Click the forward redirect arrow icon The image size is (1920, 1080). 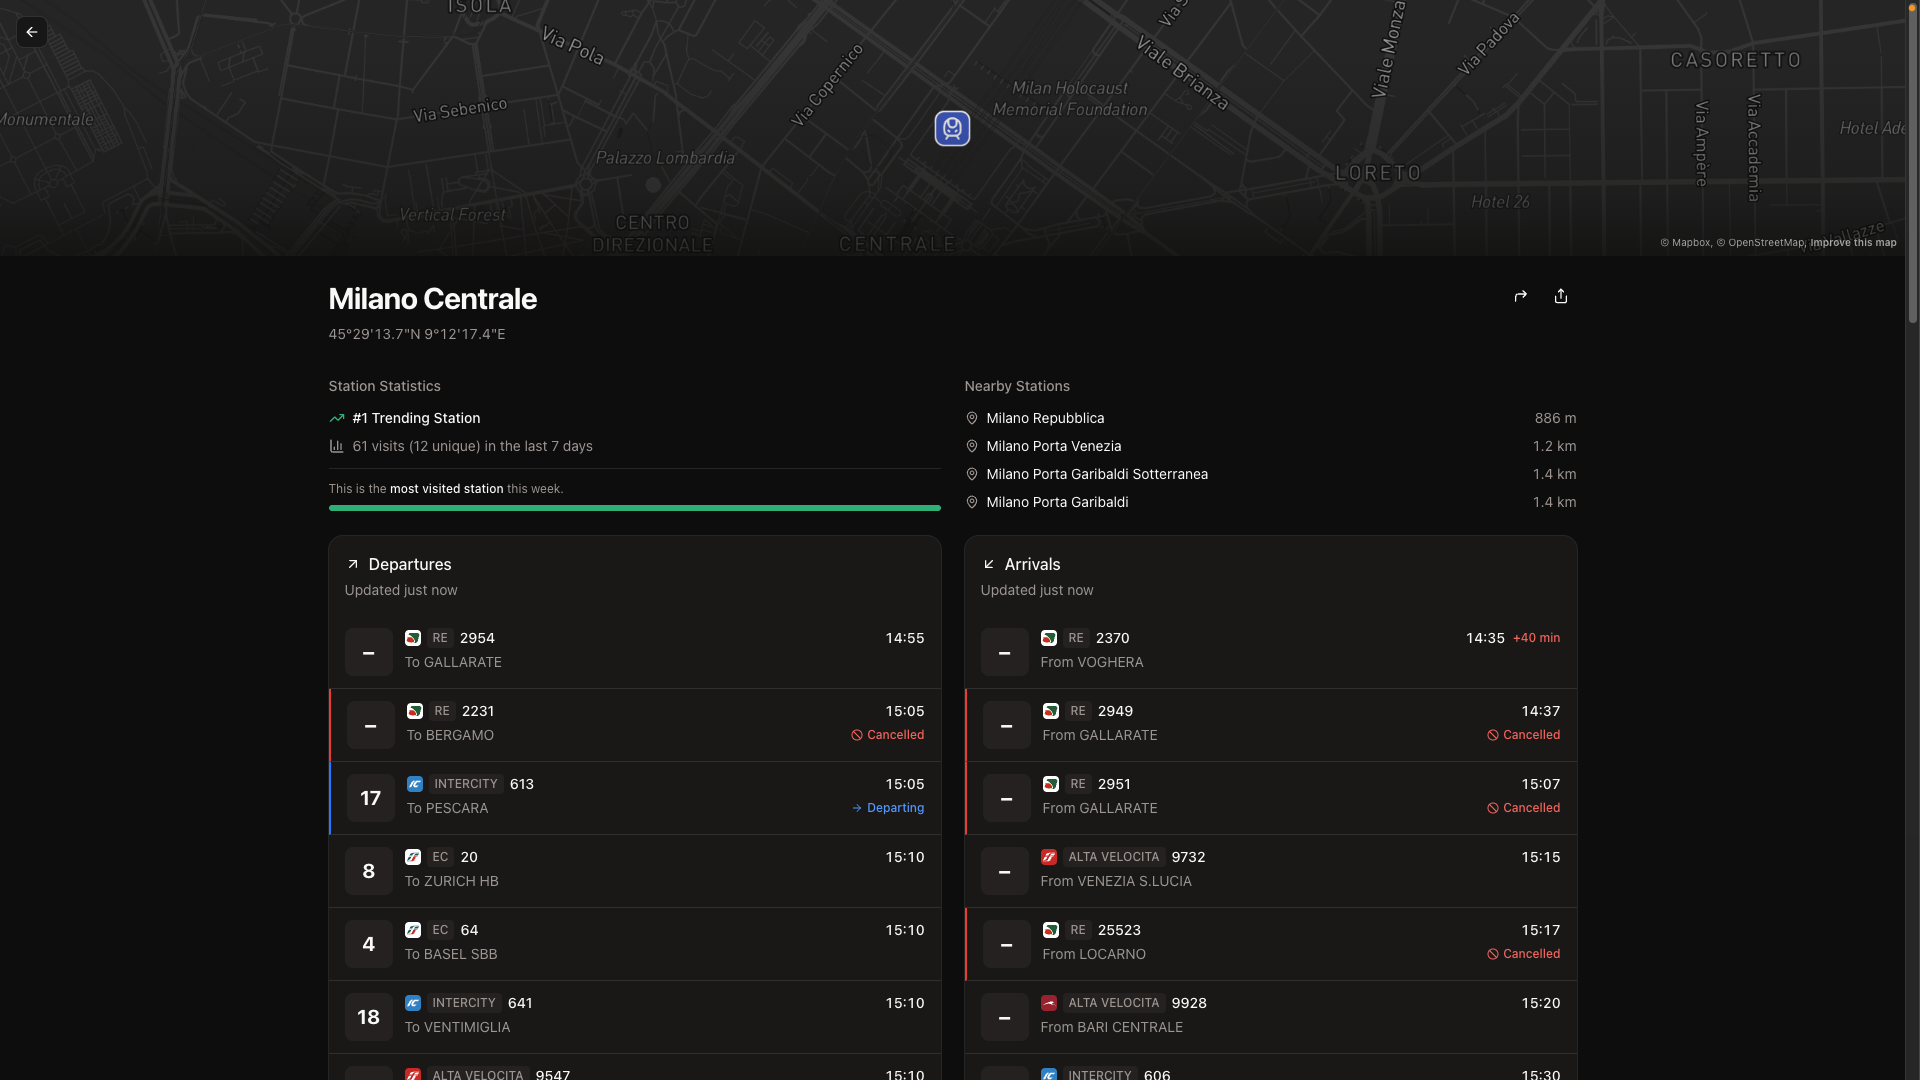(x=1520, y=296)
